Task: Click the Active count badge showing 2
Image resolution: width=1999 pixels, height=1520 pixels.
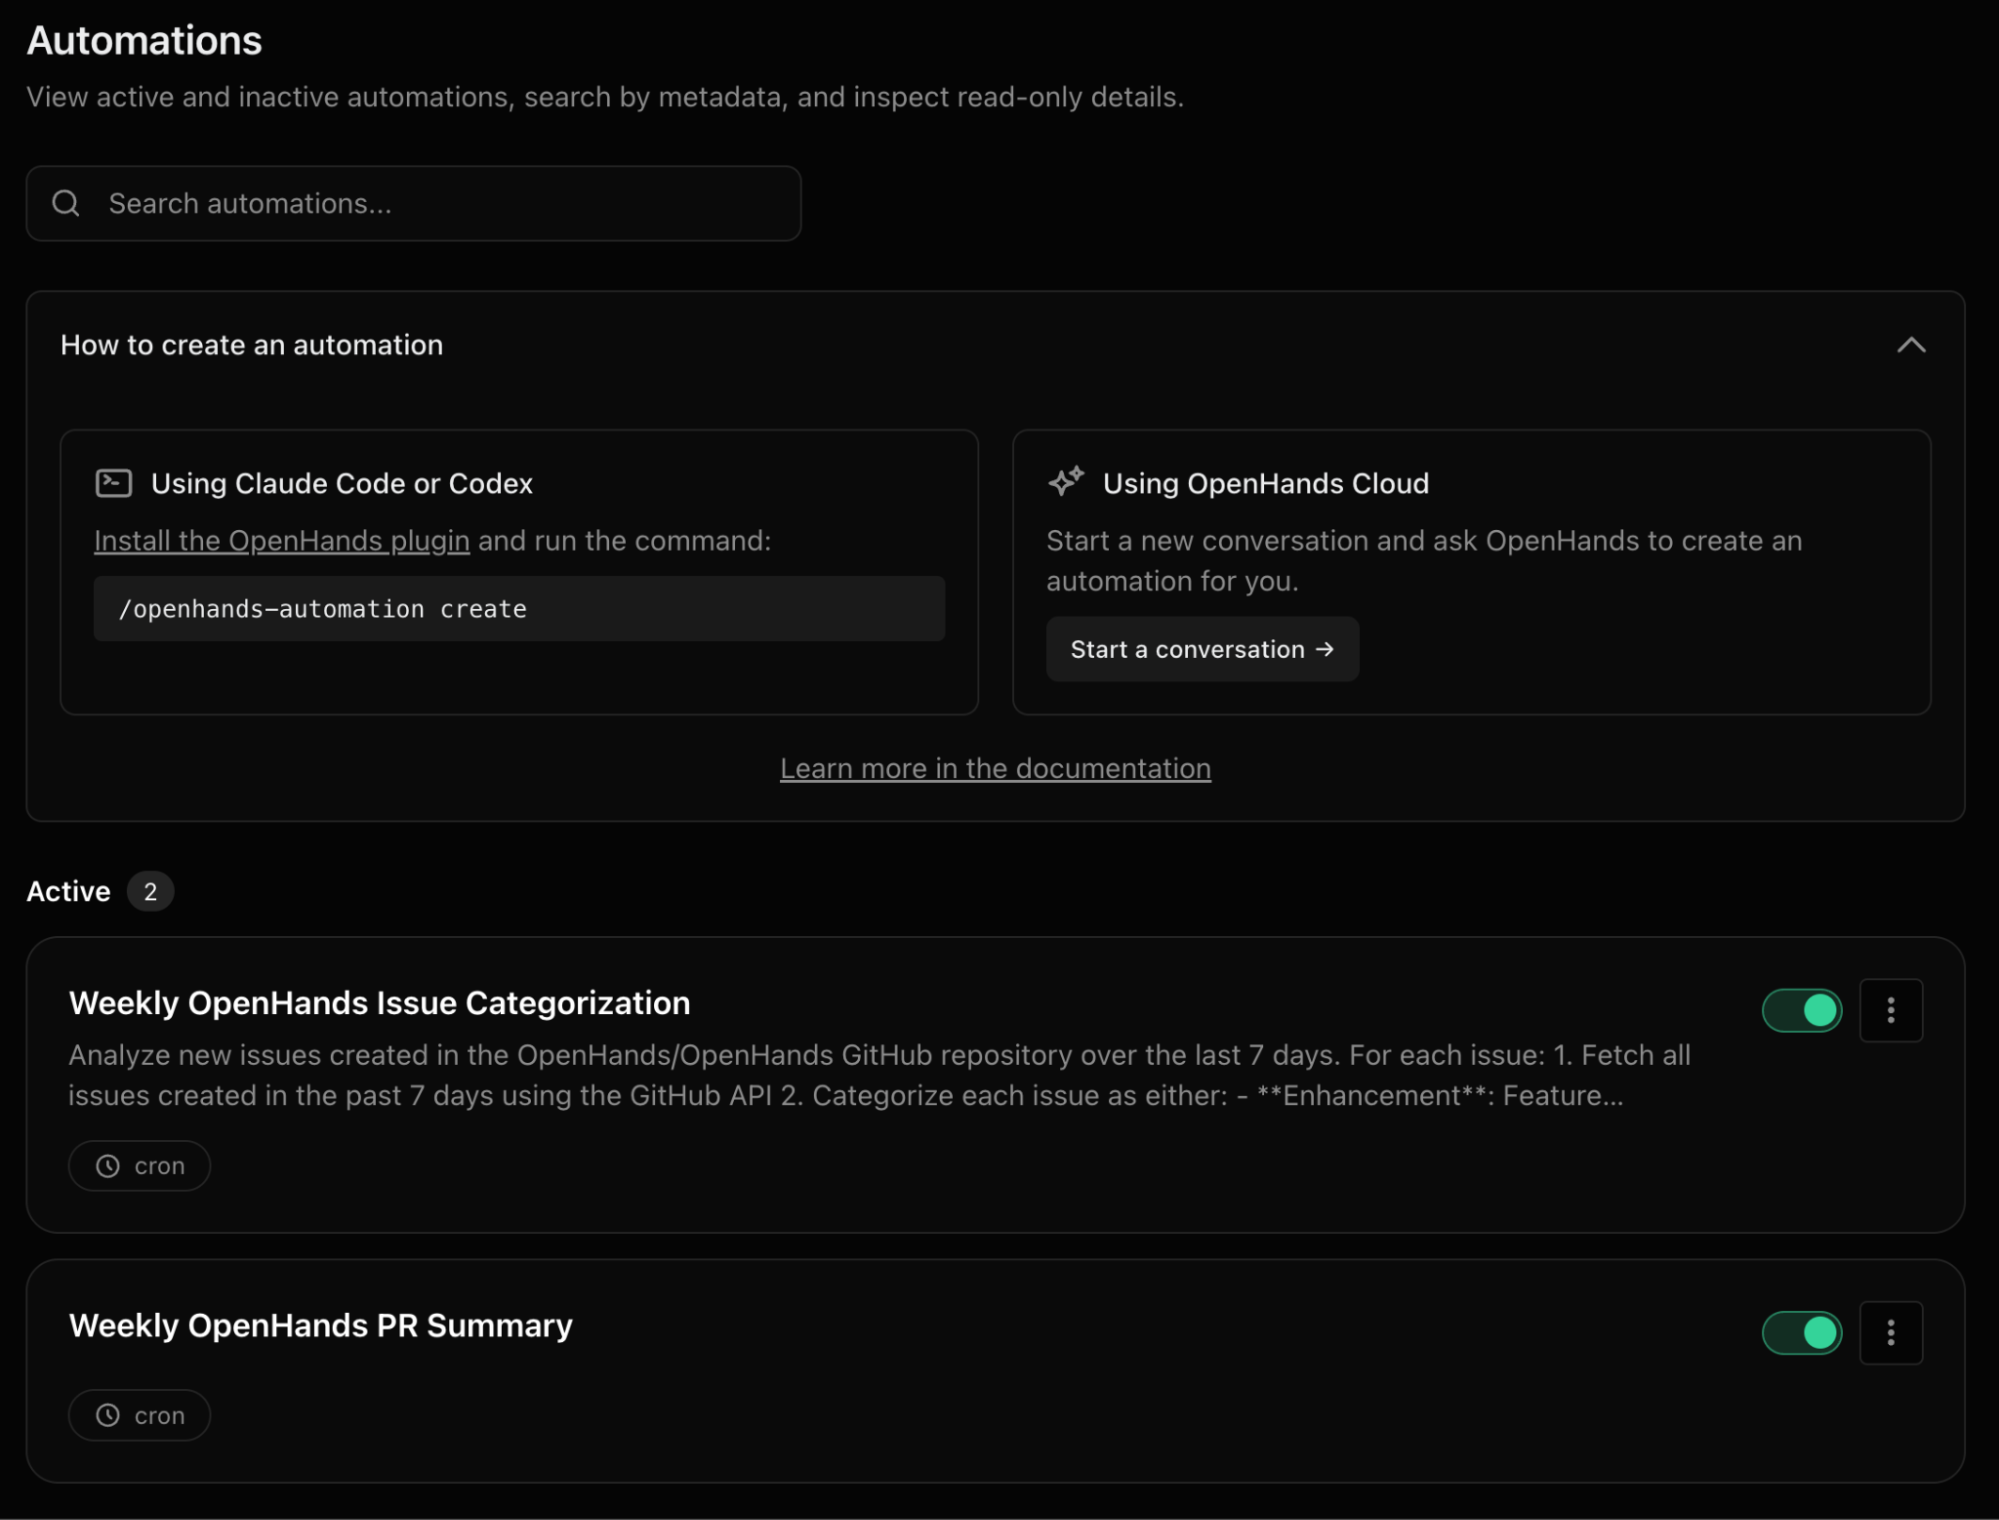Action: [150, 891]
